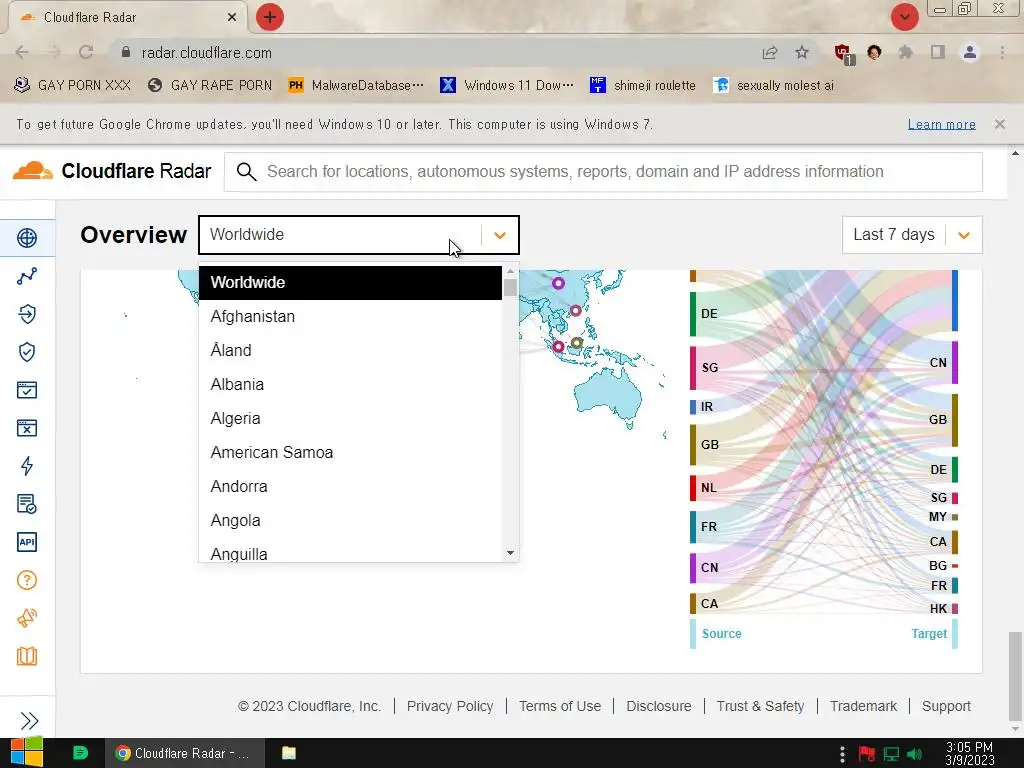Open the shield arrow Security icon in sidebar
The height and width of the screenshot is (768, 1024).
click(27, 314)
